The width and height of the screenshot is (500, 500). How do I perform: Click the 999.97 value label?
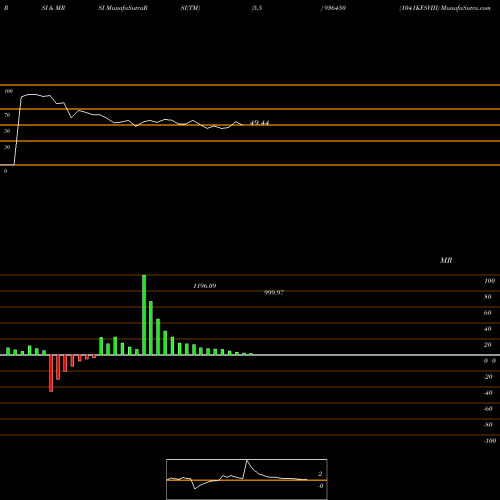pyautogui.click(x=274, y=292)
